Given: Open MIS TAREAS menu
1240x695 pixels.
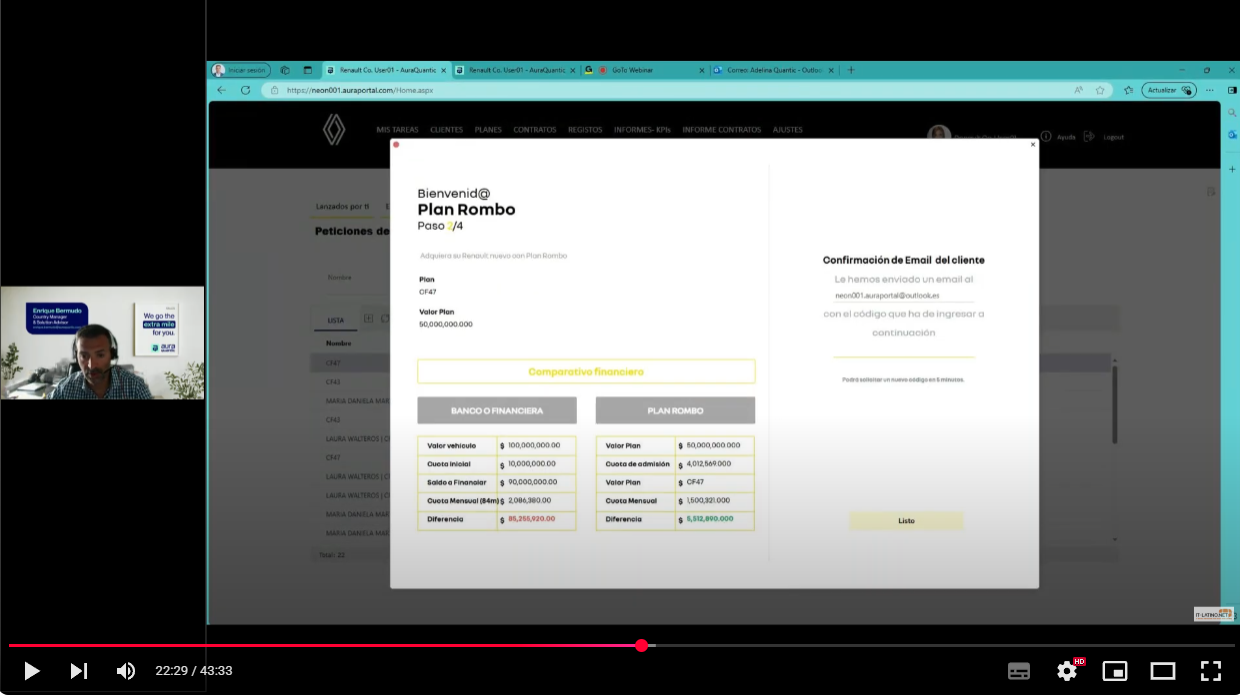Looking at the screenshot, I should point(397,130).
